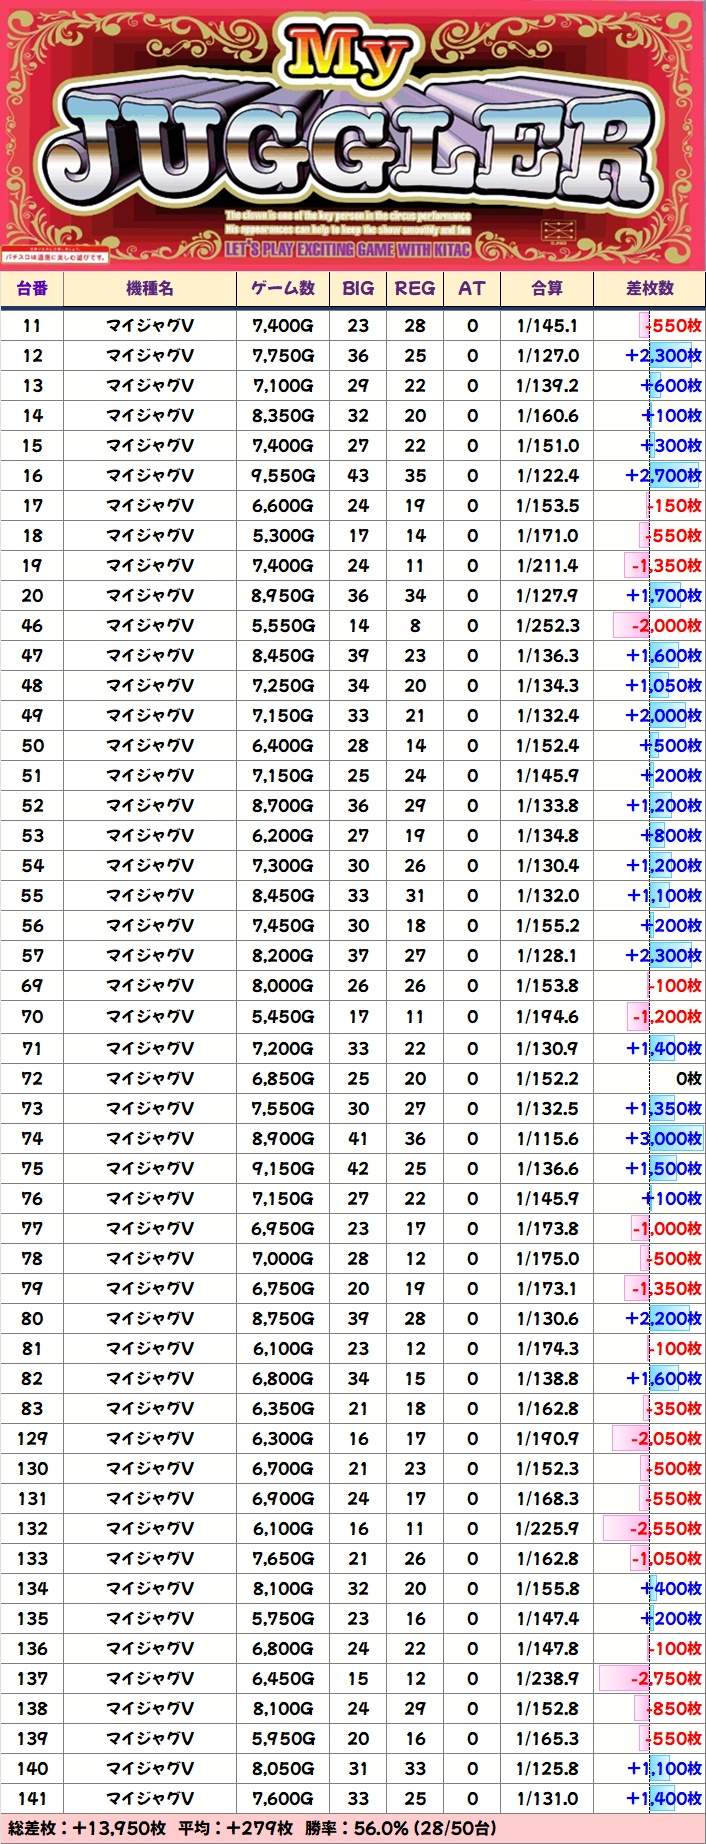Viewport: 706px width, 1844px height.
Task: Click the pachislot warning label on banner
Action: 55,257
